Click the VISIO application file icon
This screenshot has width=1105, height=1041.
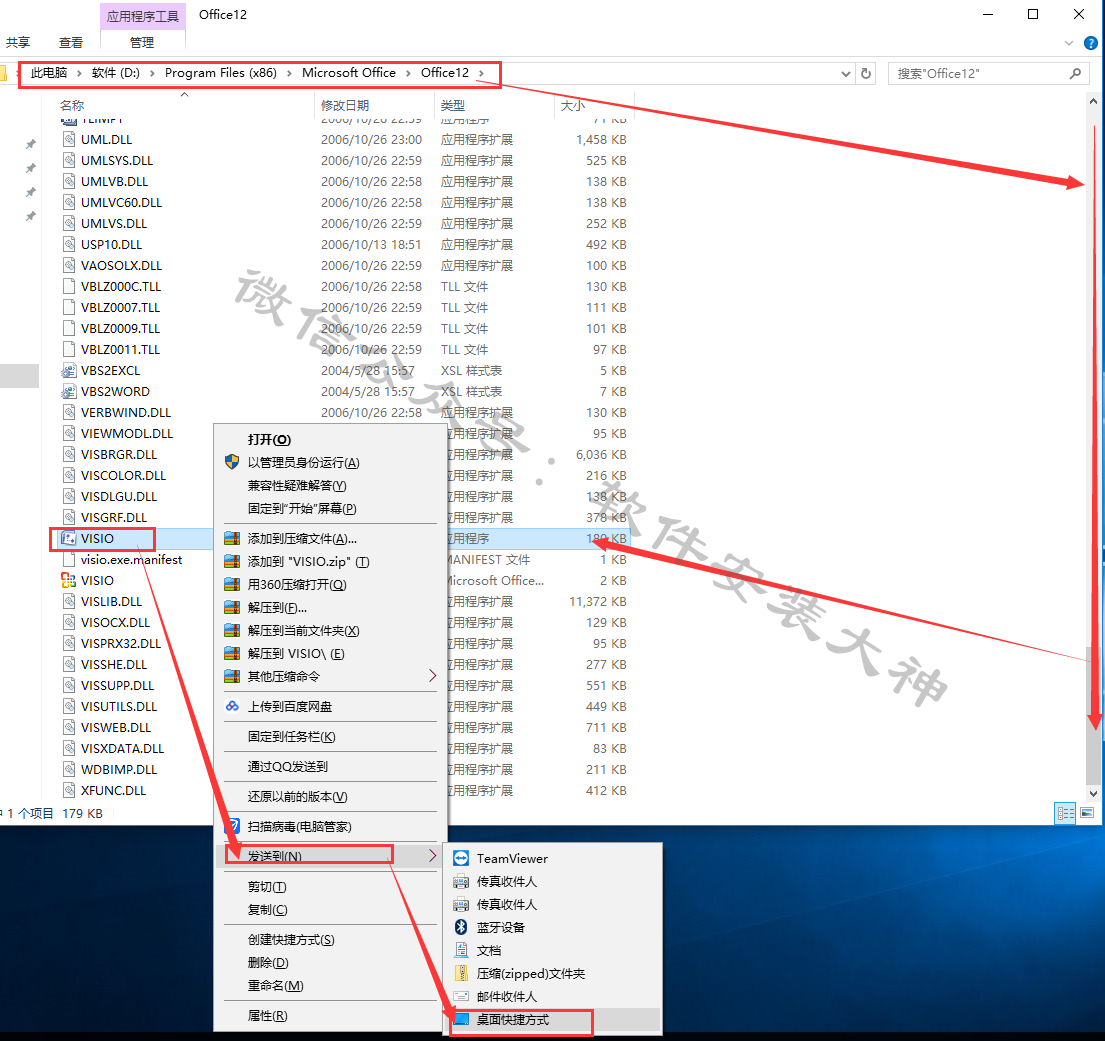tap(68, 538)
